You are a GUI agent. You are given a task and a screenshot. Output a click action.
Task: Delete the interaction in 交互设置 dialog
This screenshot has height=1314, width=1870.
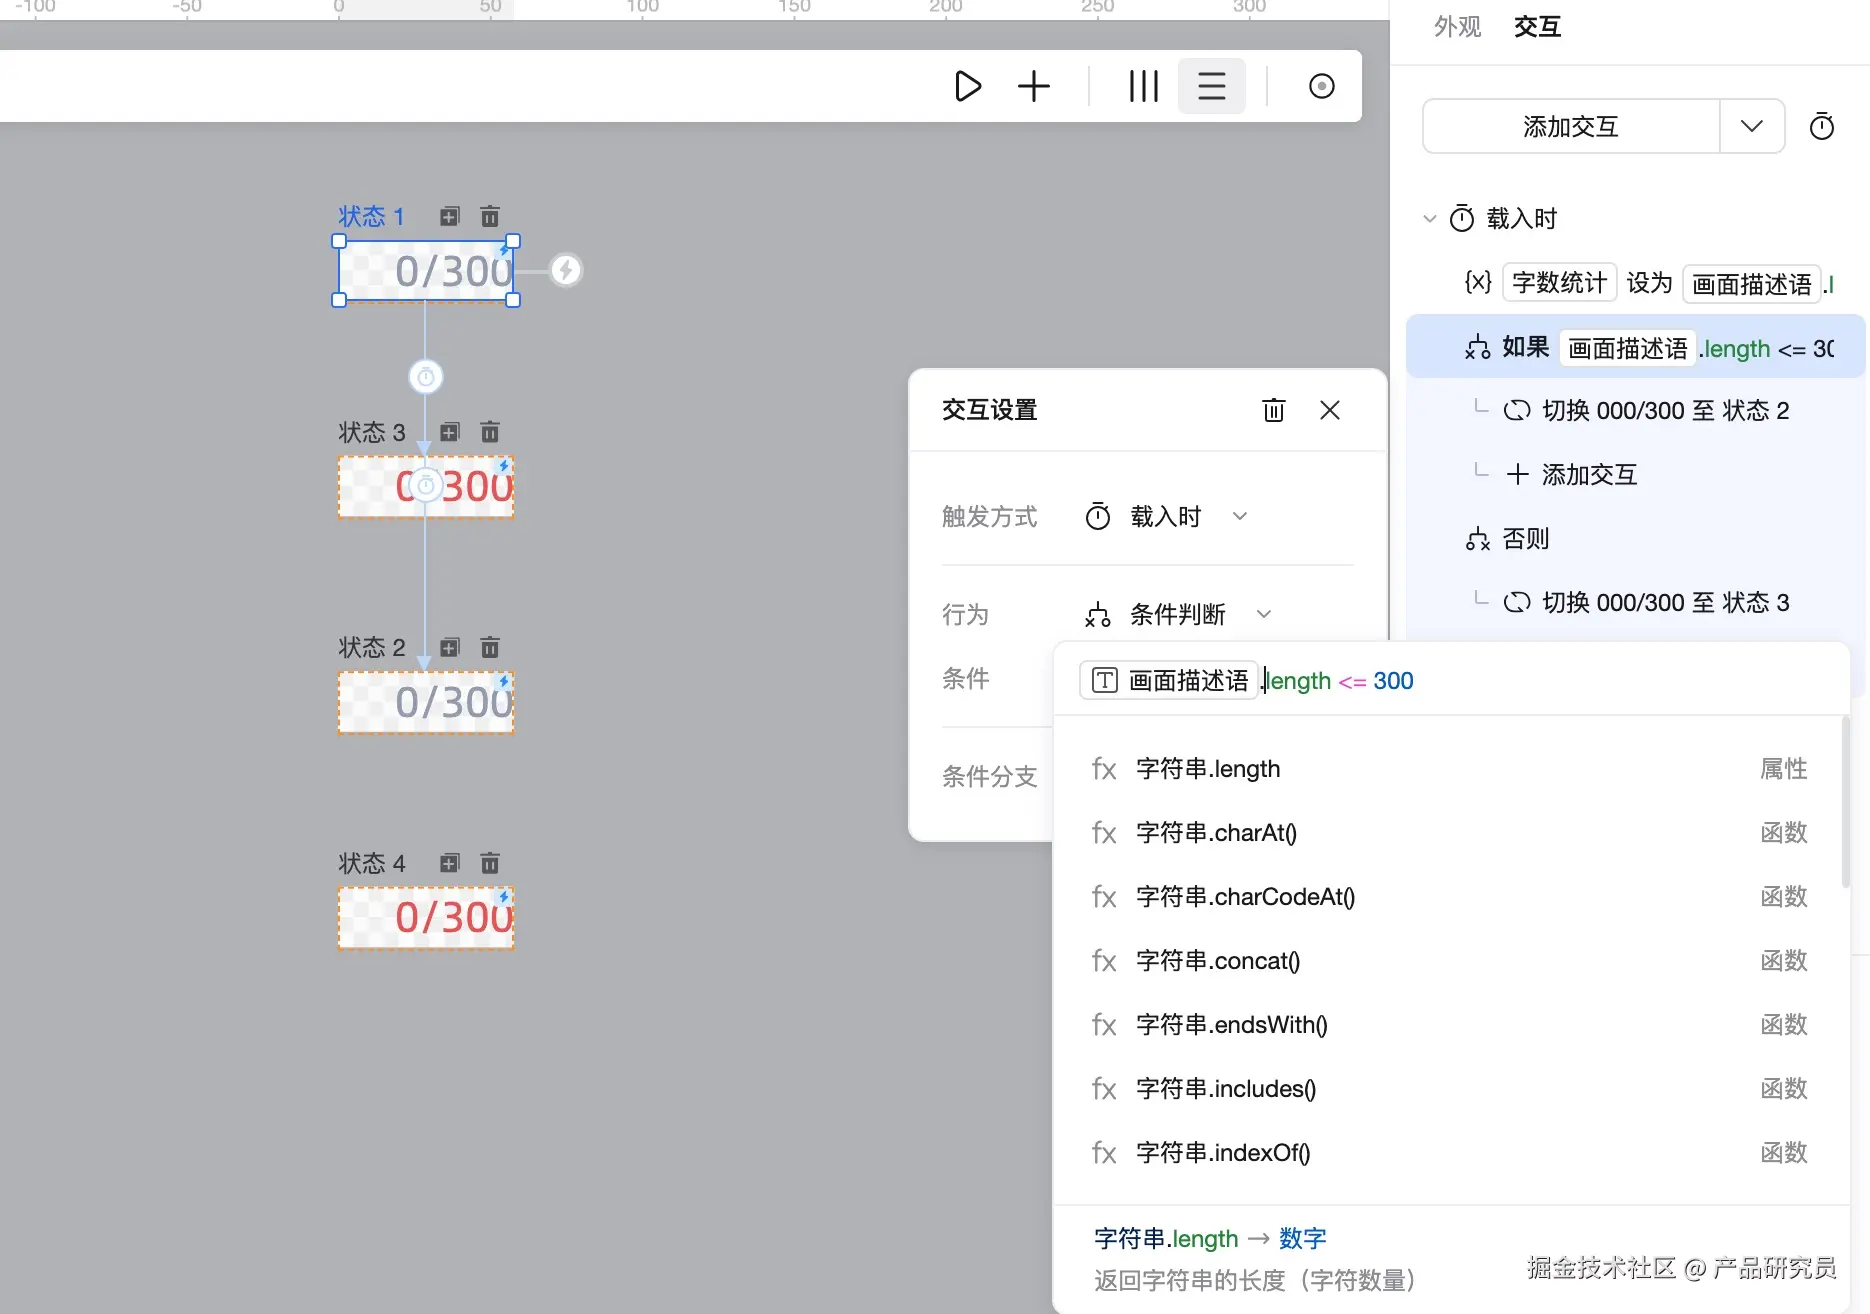(x=1274, y=410)
